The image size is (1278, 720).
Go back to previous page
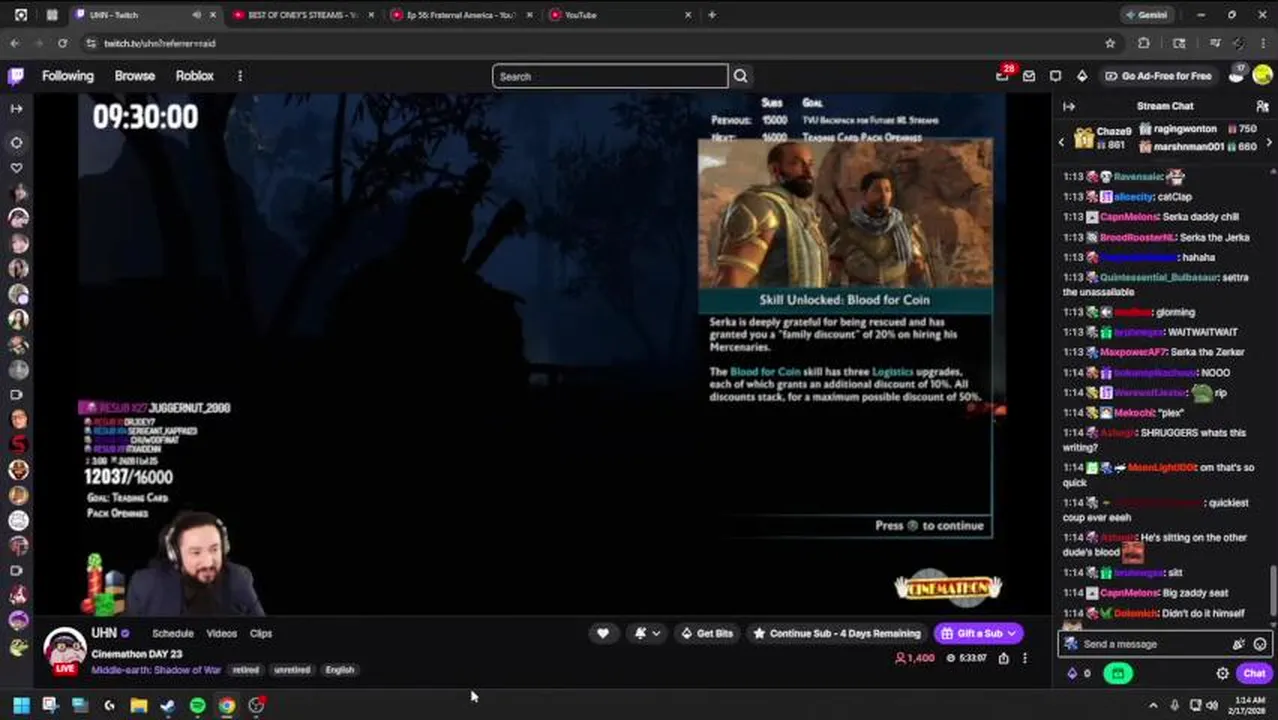tap(14, 43)
